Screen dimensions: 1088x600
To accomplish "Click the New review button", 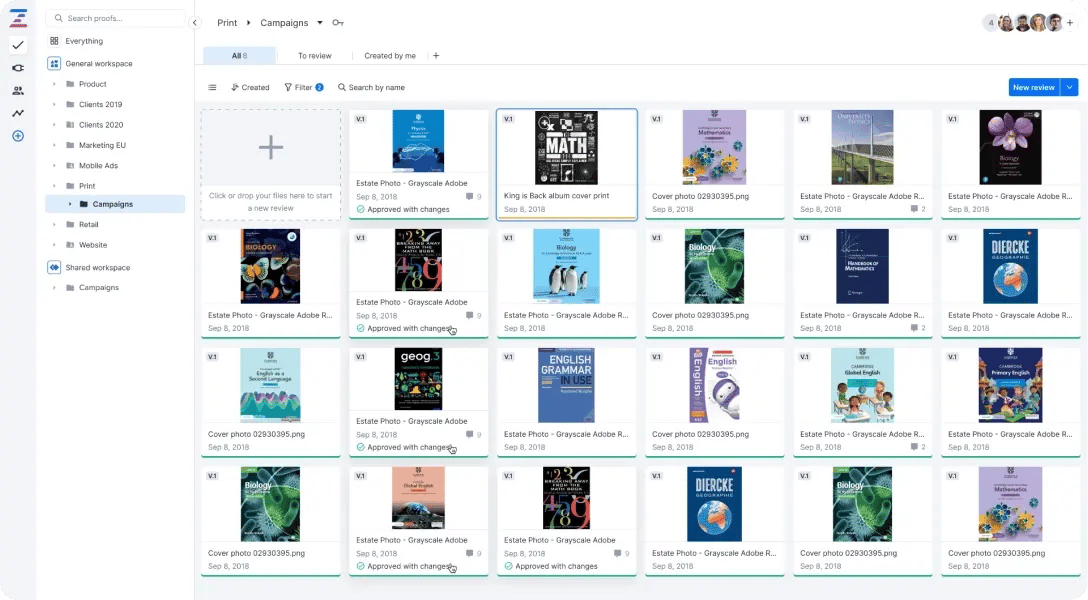I will click(x=1033, y=87).
